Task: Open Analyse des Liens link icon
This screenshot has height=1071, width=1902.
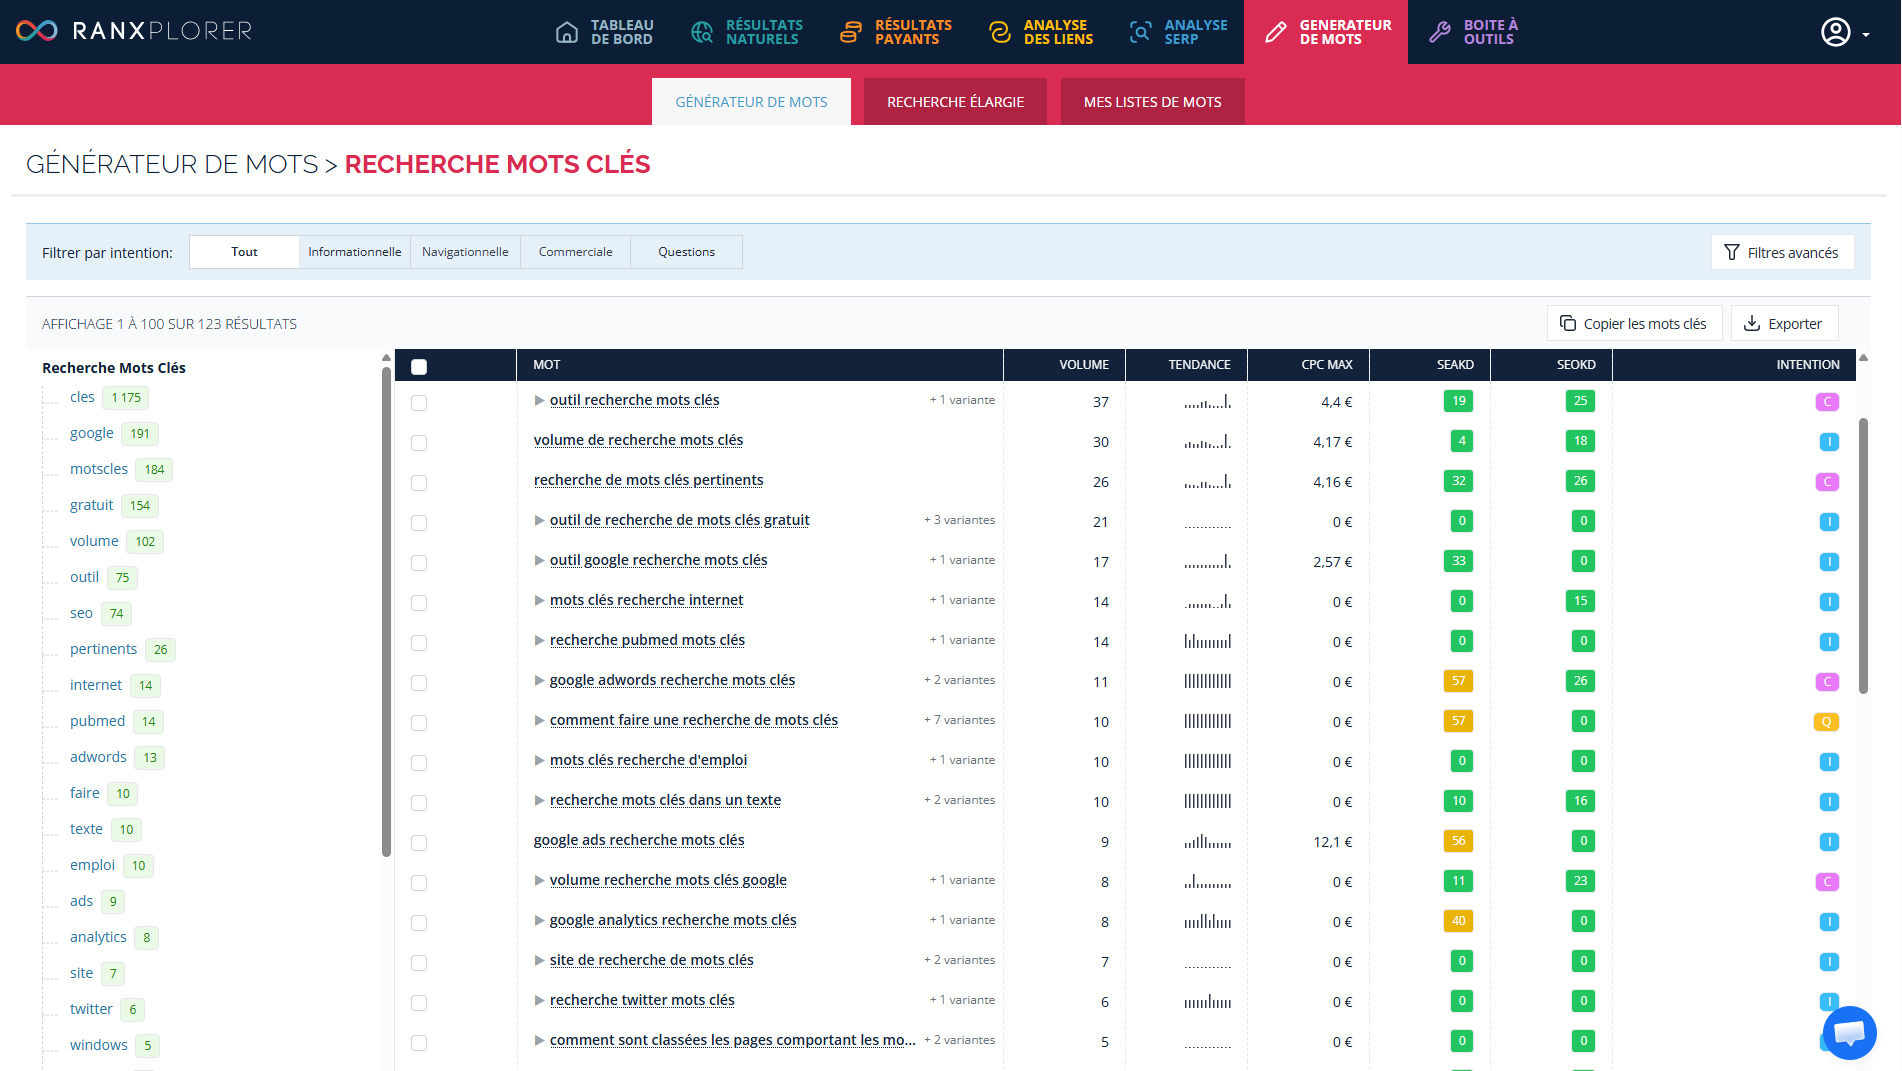Action: click(x=999, y=32)
